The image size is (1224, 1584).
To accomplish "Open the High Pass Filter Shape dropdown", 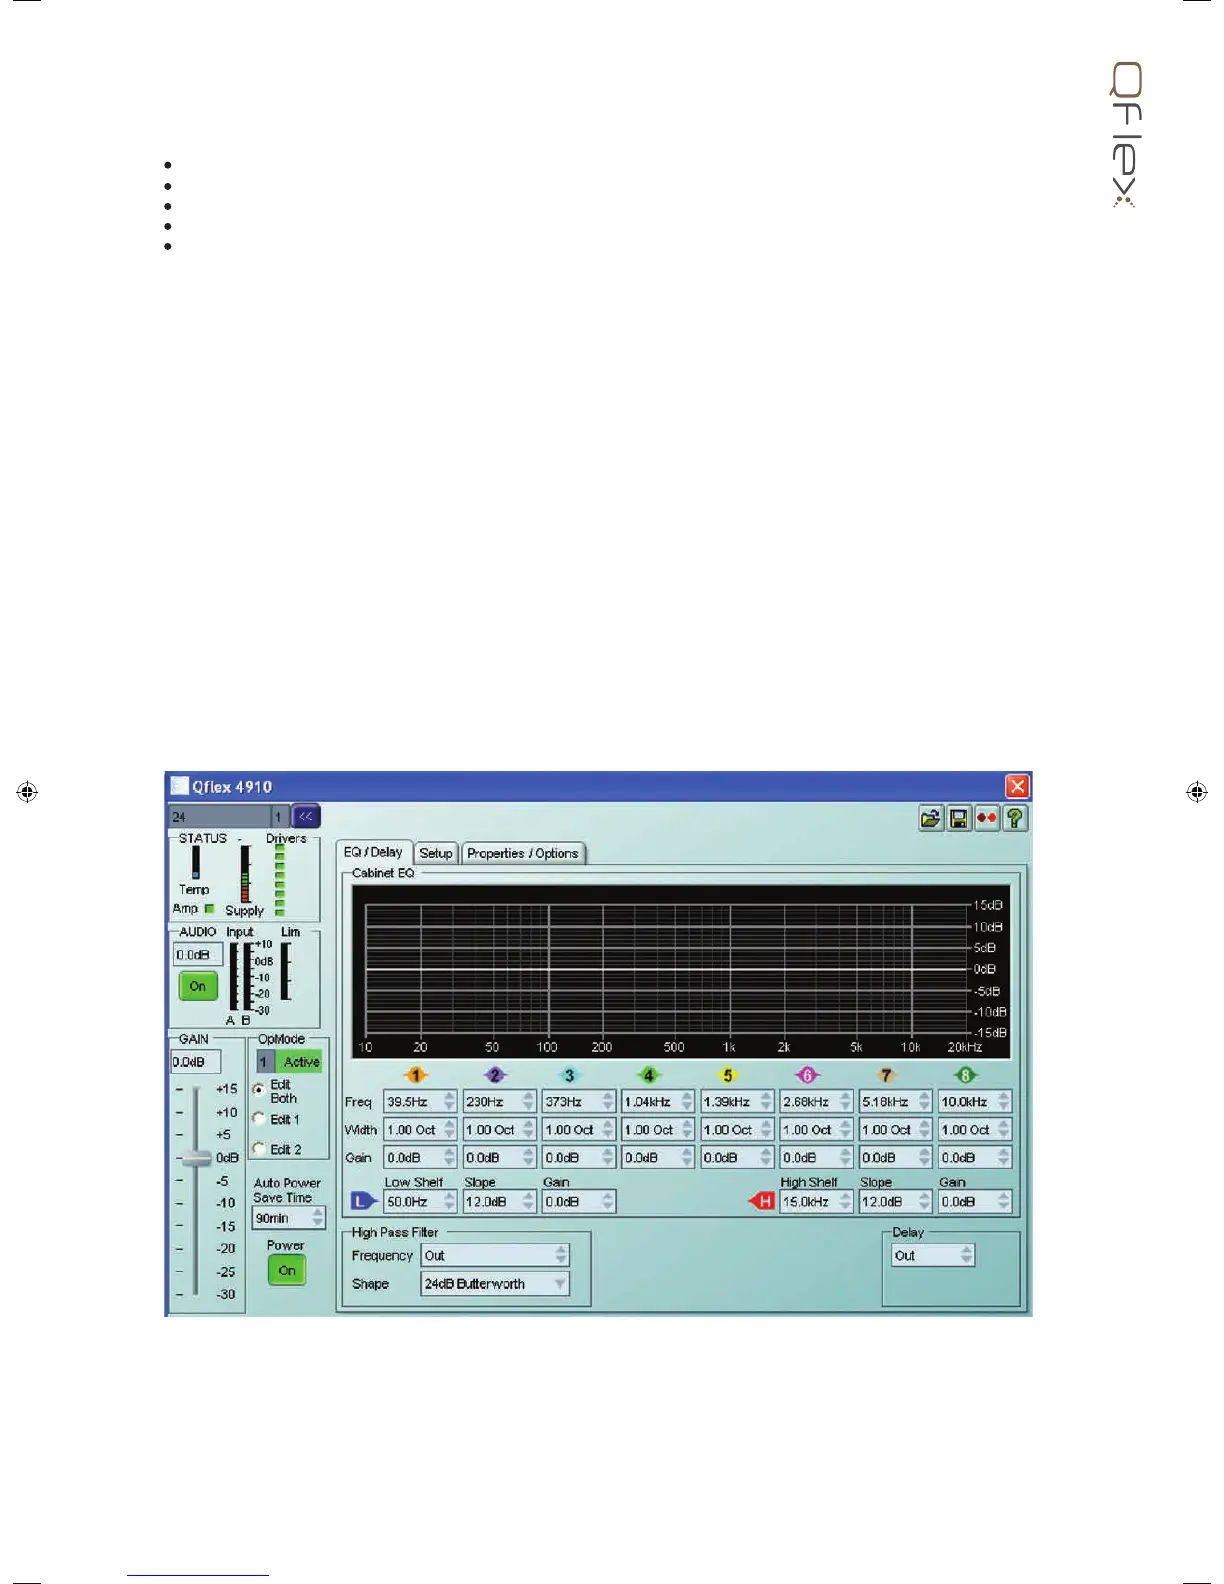I will click(x=495, y=1284).
